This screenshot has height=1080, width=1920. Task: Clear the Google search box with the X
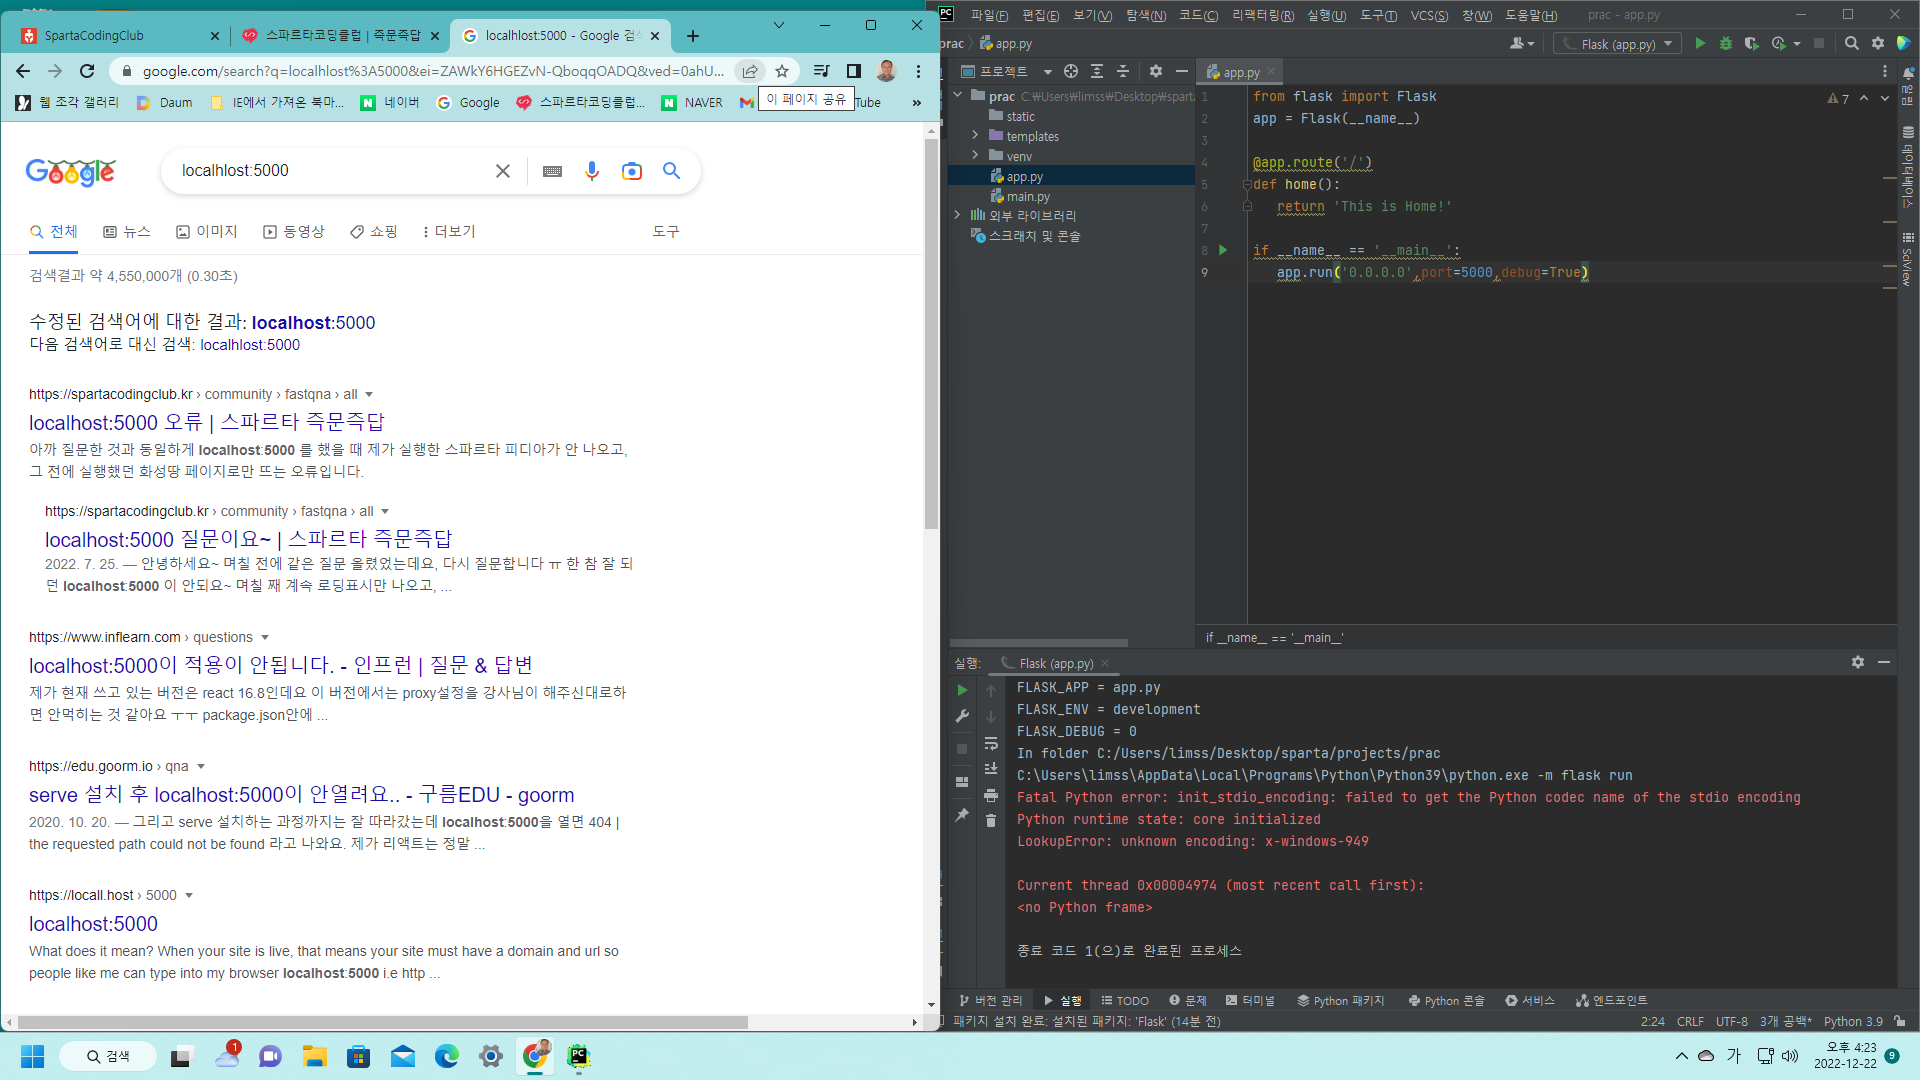(x=503, y=171)
